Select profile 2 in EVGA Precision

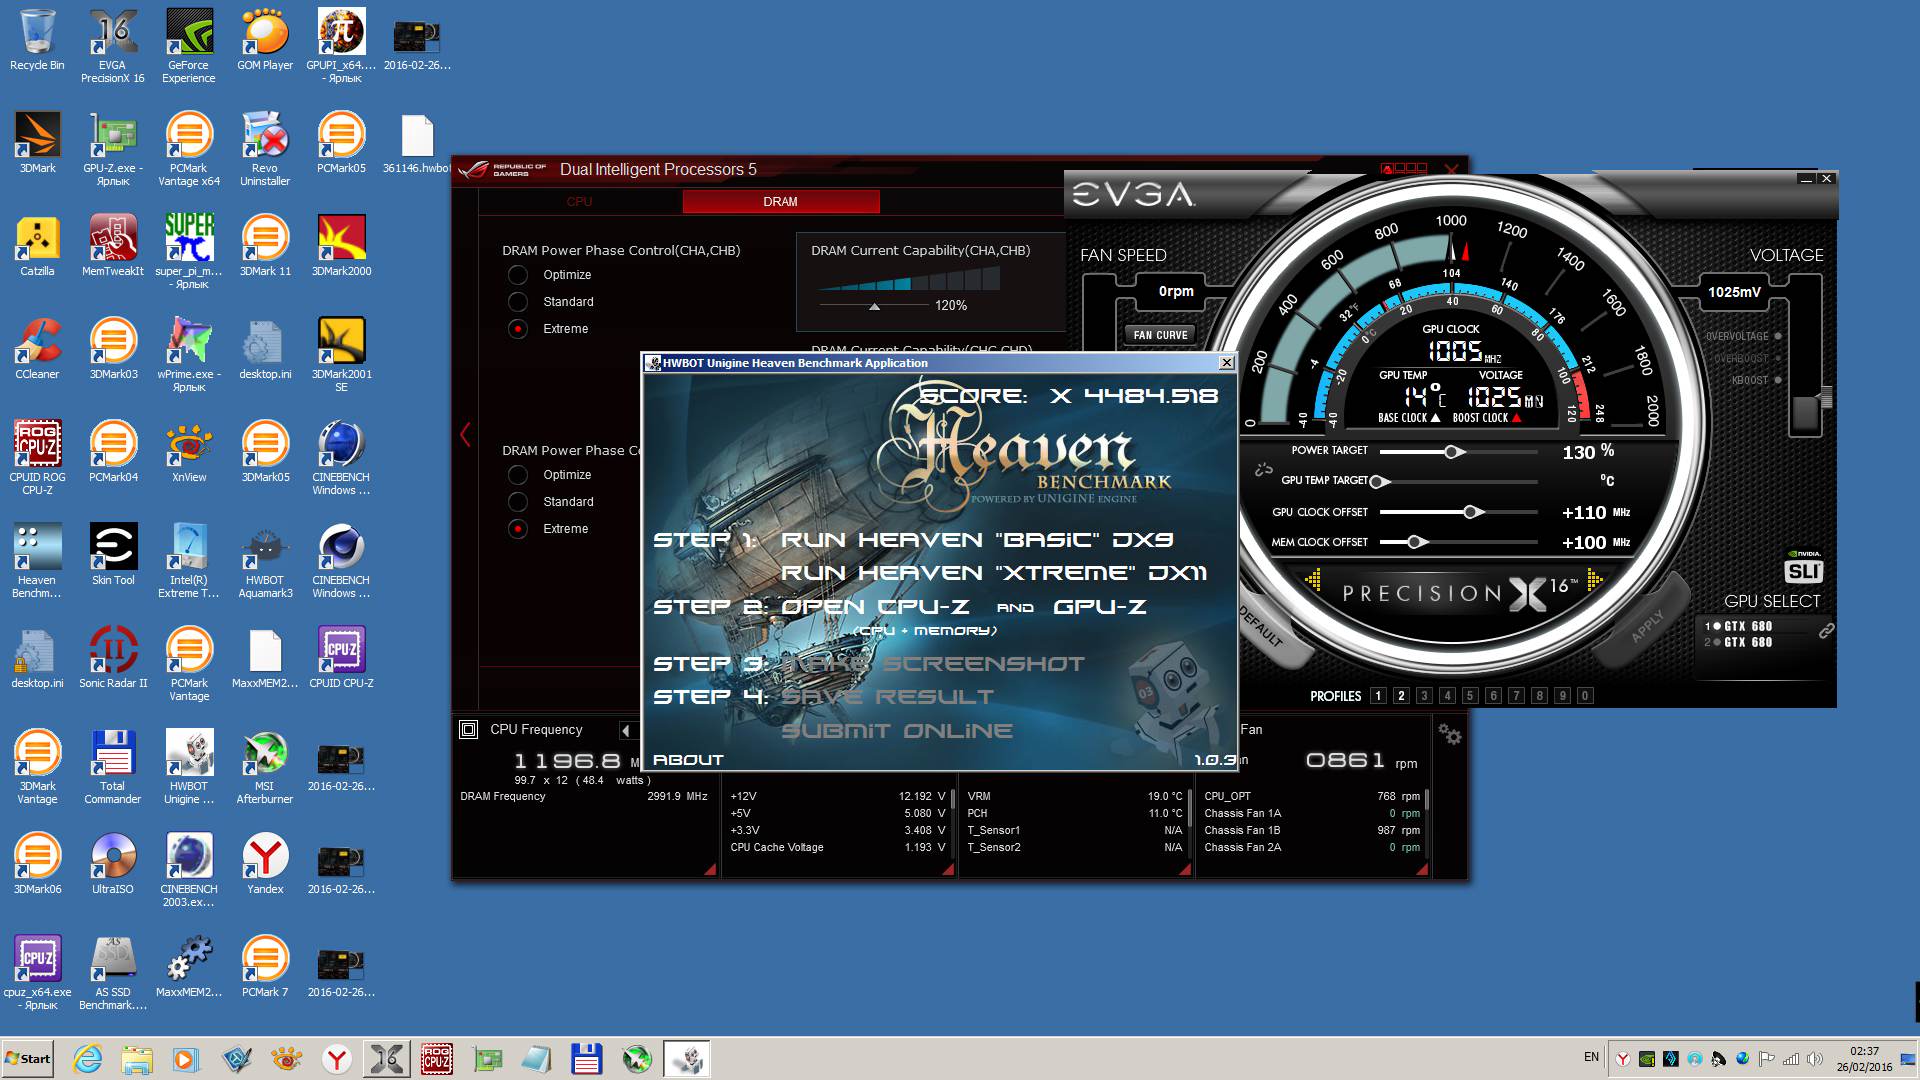[x=1401, y=696]
